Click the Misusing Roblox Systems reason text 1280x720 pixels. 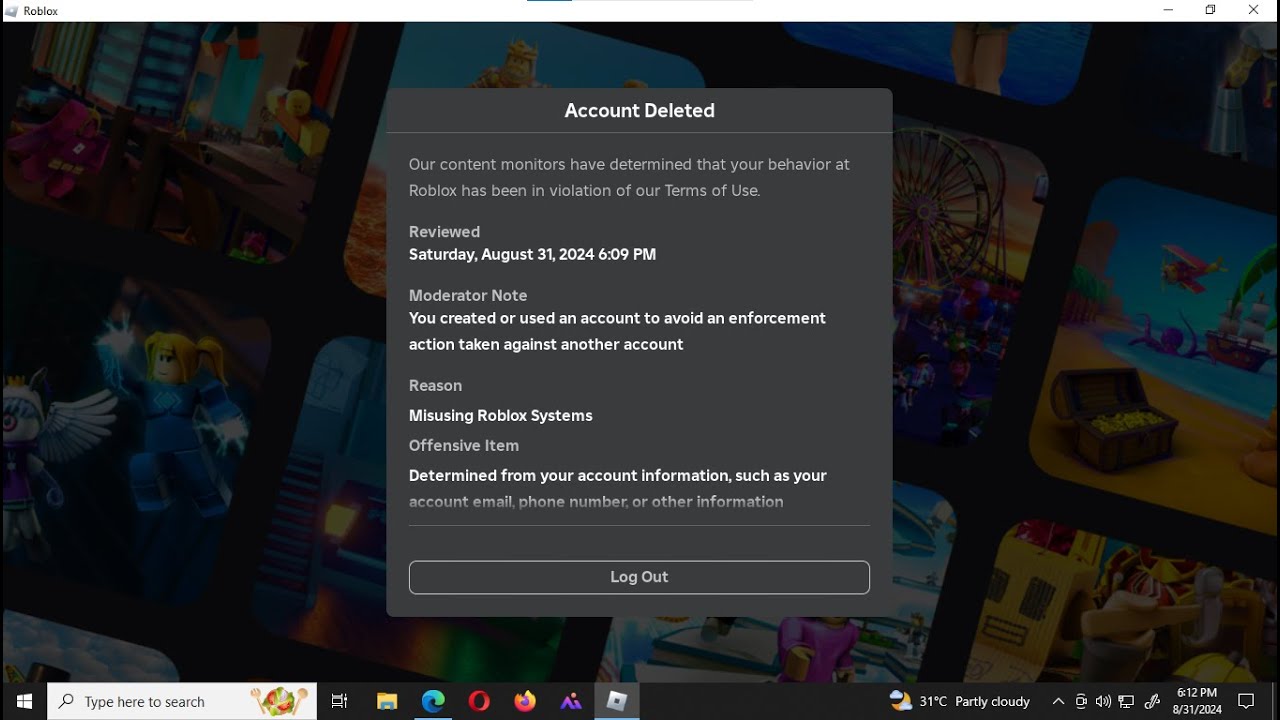pyautogui.click(x=500, y=416)
